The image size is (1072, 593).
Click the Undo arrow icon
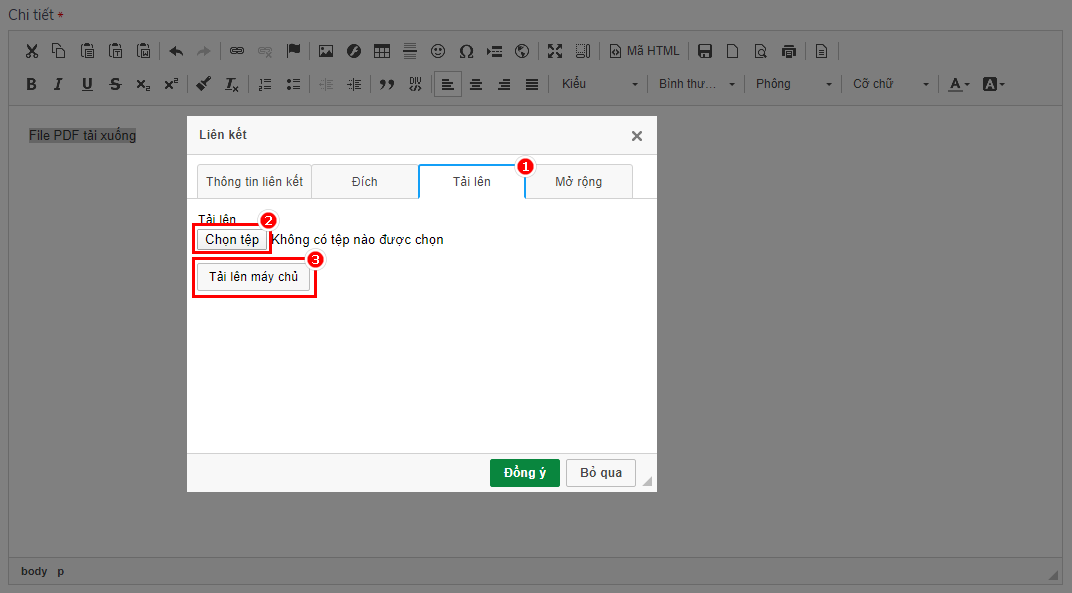pyautogui.click(x=176, y=51)
